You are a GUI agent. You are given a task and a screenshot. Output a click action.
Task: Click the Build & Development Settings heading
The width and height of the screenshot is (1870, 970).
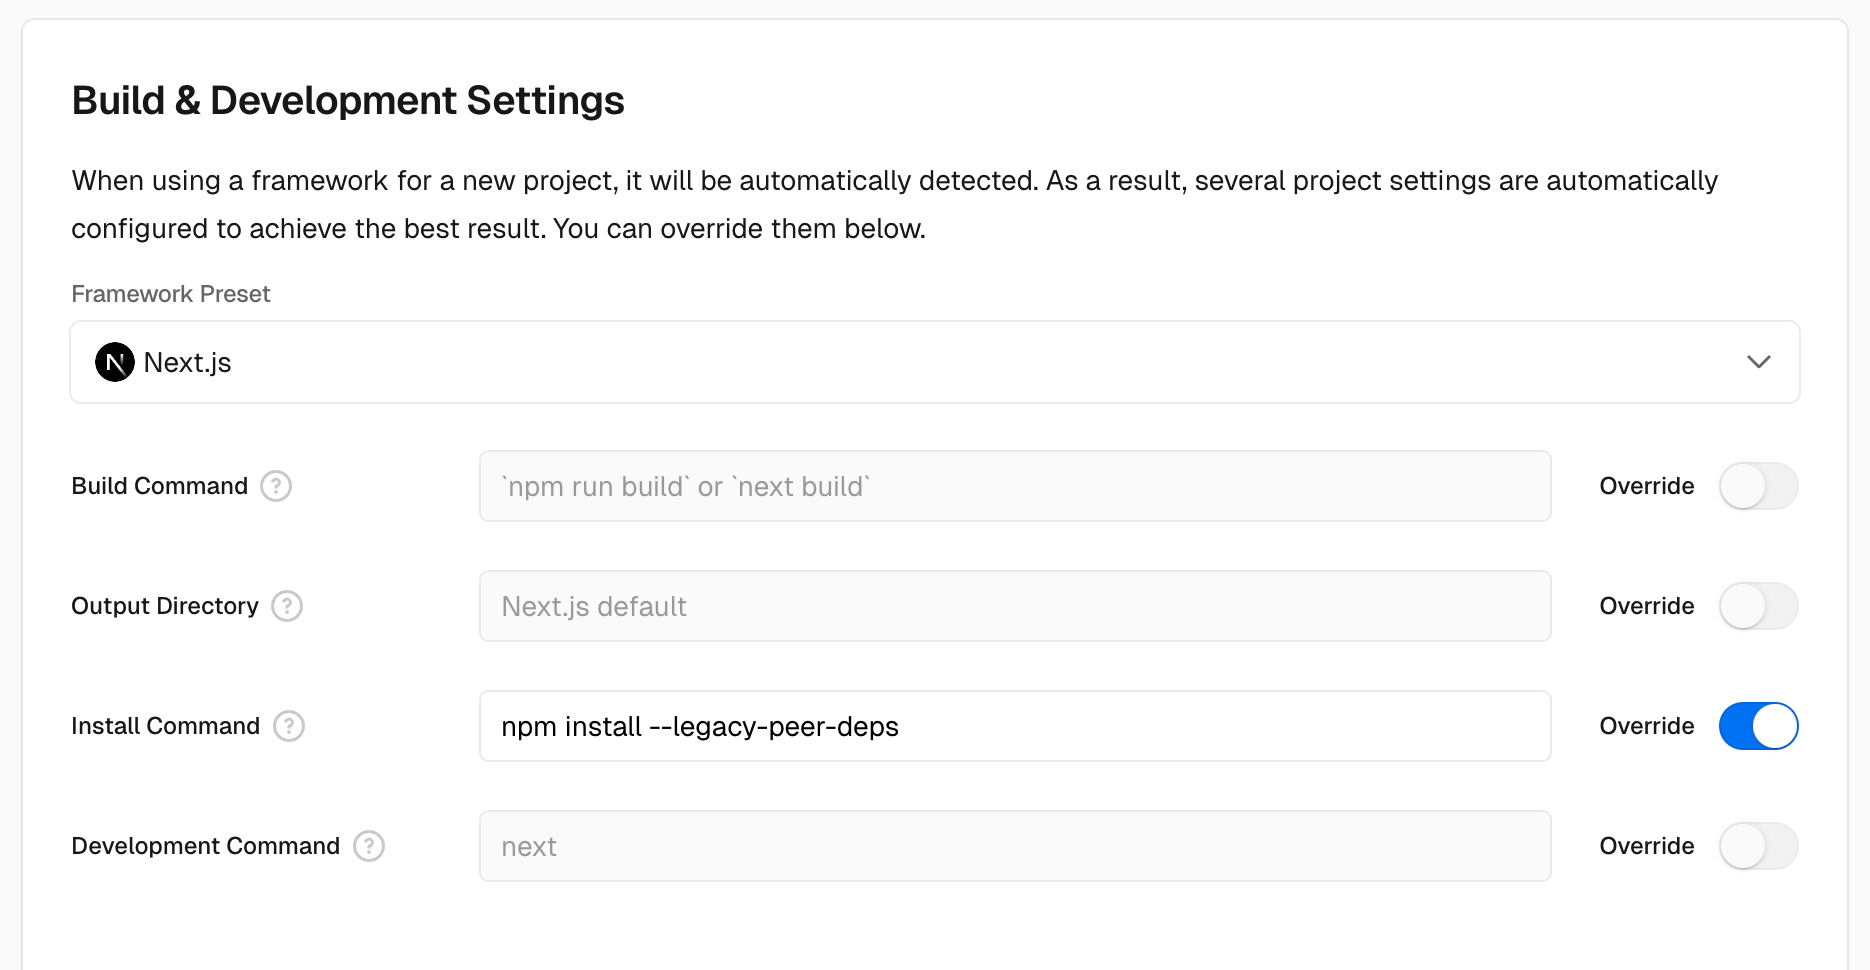[348, 101]
